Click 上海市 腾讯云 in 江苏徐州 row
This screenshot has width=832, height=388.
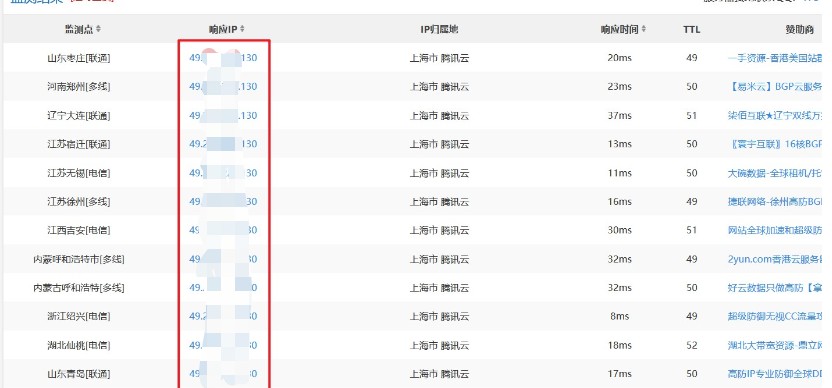point(439,201)
